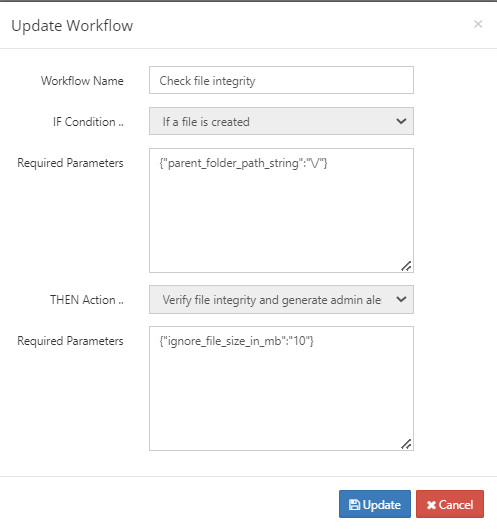Grab the resize handle of the ignore_file_size_in_mb textarea

406,444
